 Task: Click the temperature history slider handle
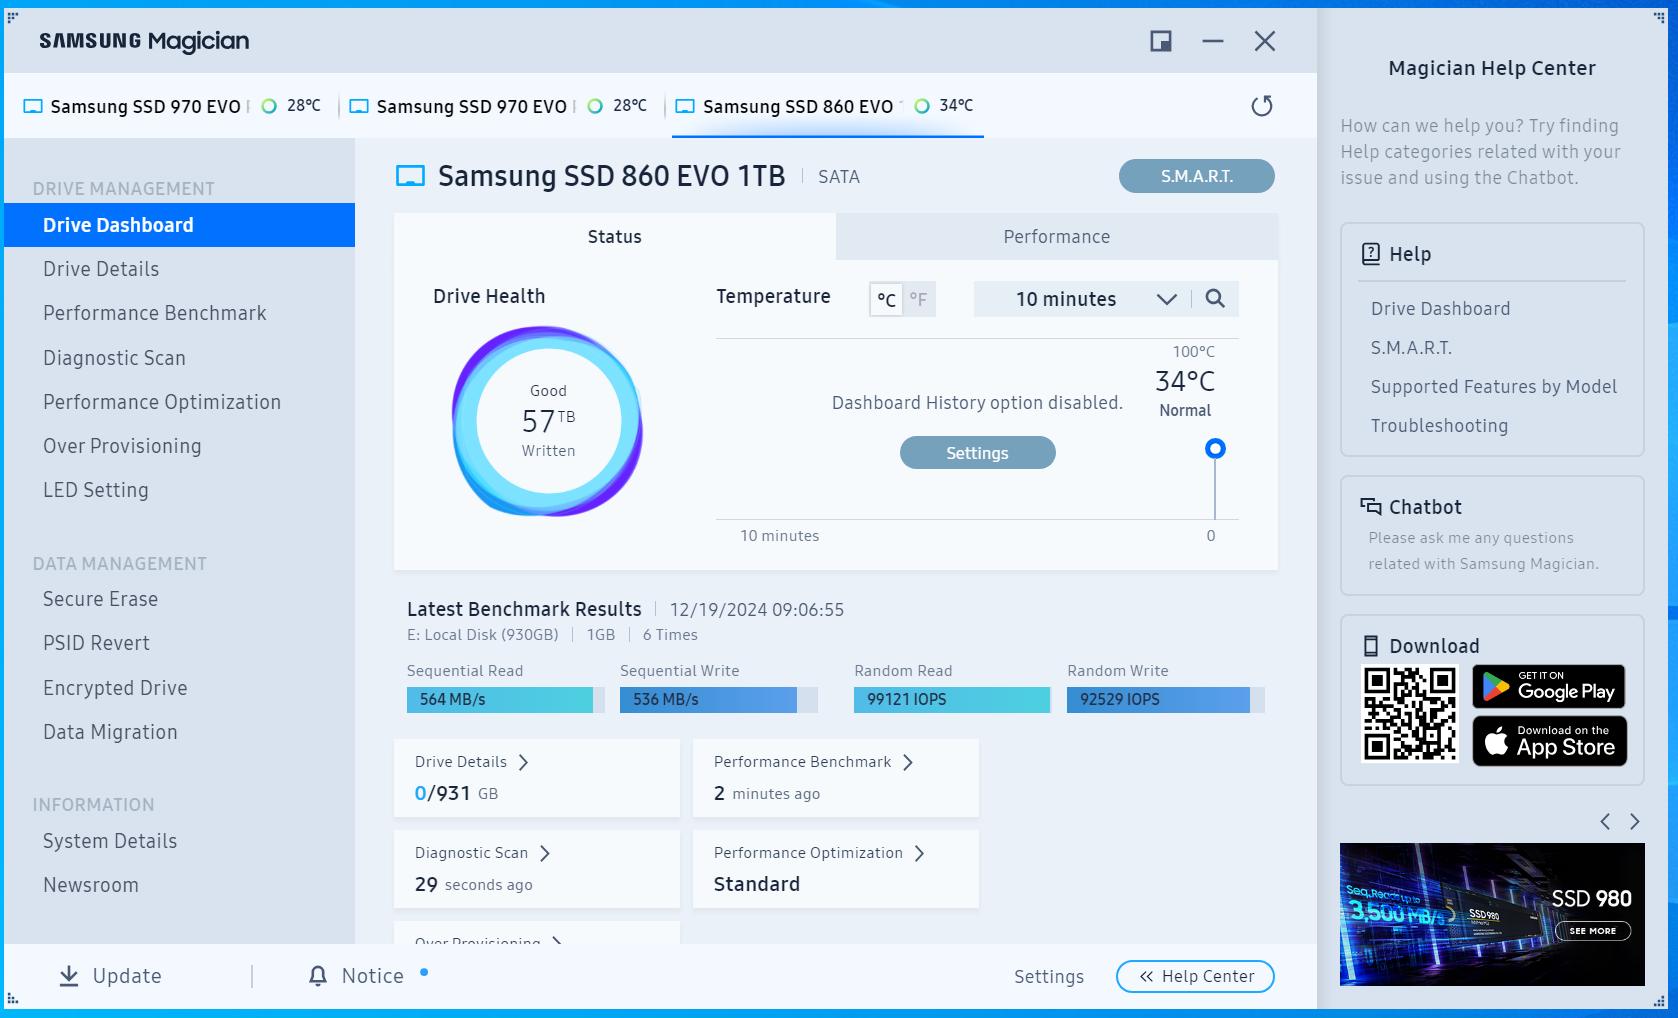click(x=1214, y=449)
